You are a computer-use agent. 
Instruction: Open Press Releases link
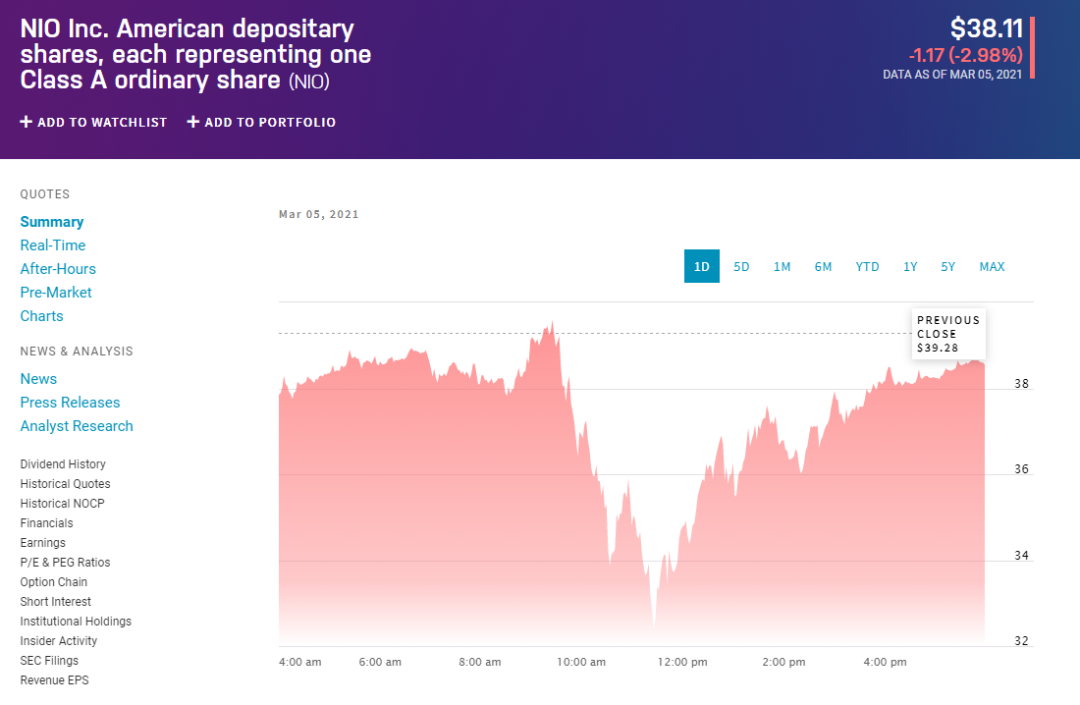70,402
